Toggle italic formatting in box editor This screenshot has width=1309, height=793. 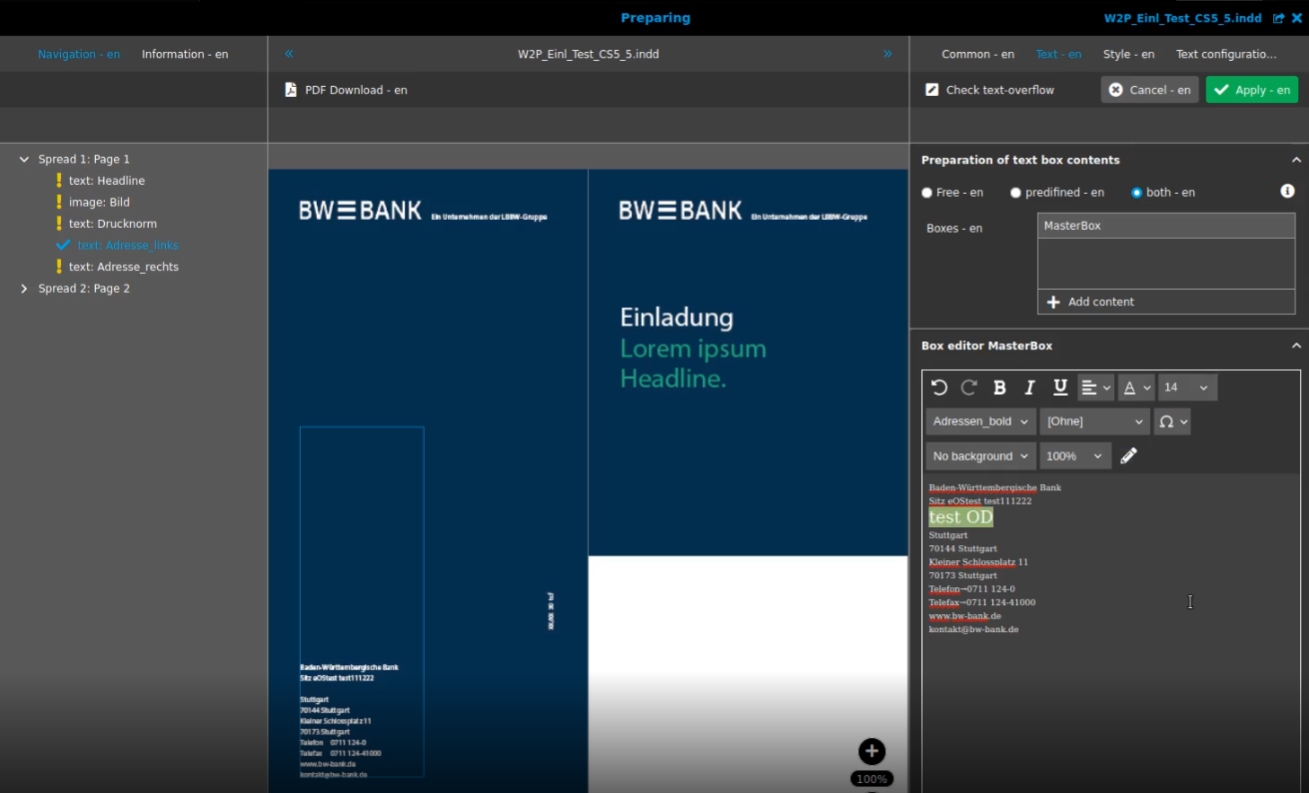pos(1029,388)
